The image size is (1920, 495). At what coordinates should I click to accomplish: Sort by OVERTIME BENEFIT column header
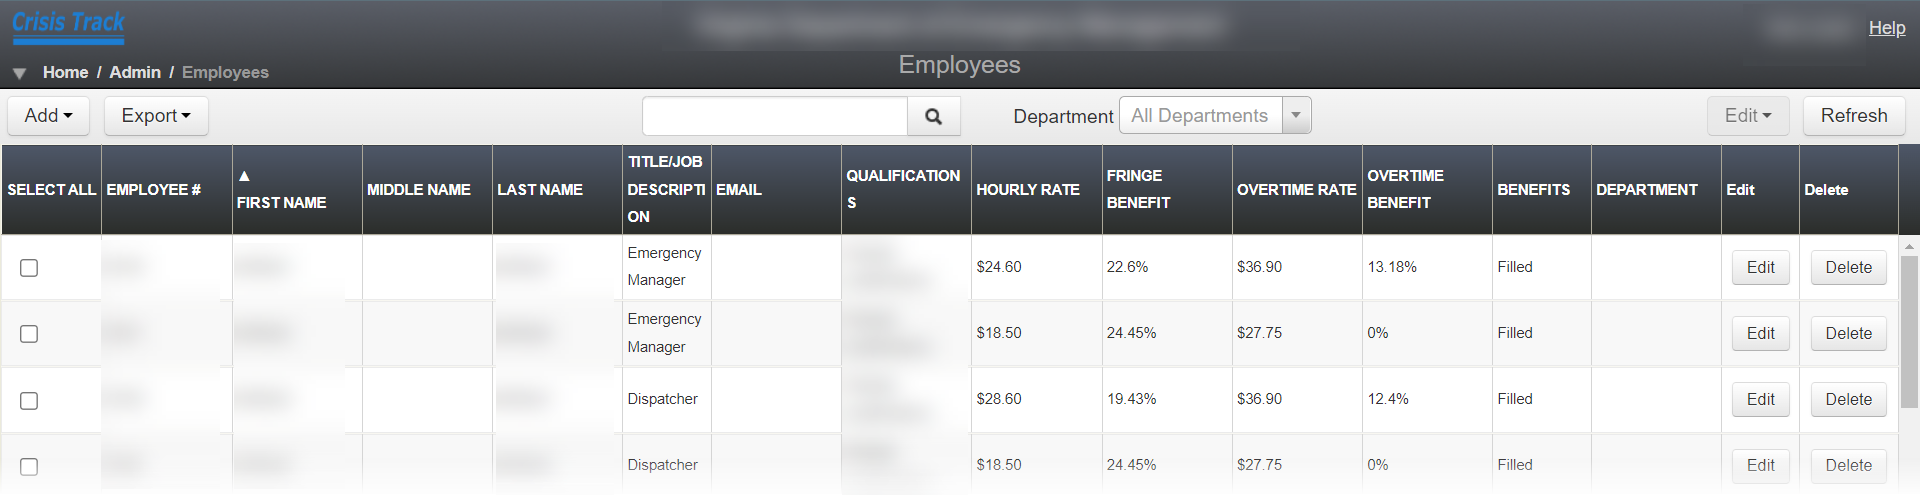[x=1427, y=190]
